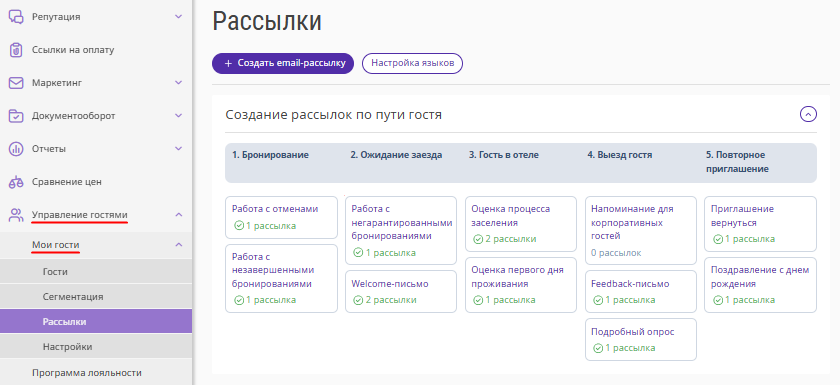Expand the Документооборот menu chevron
This screenshot has height=385, width=840.
click(179, 116)
